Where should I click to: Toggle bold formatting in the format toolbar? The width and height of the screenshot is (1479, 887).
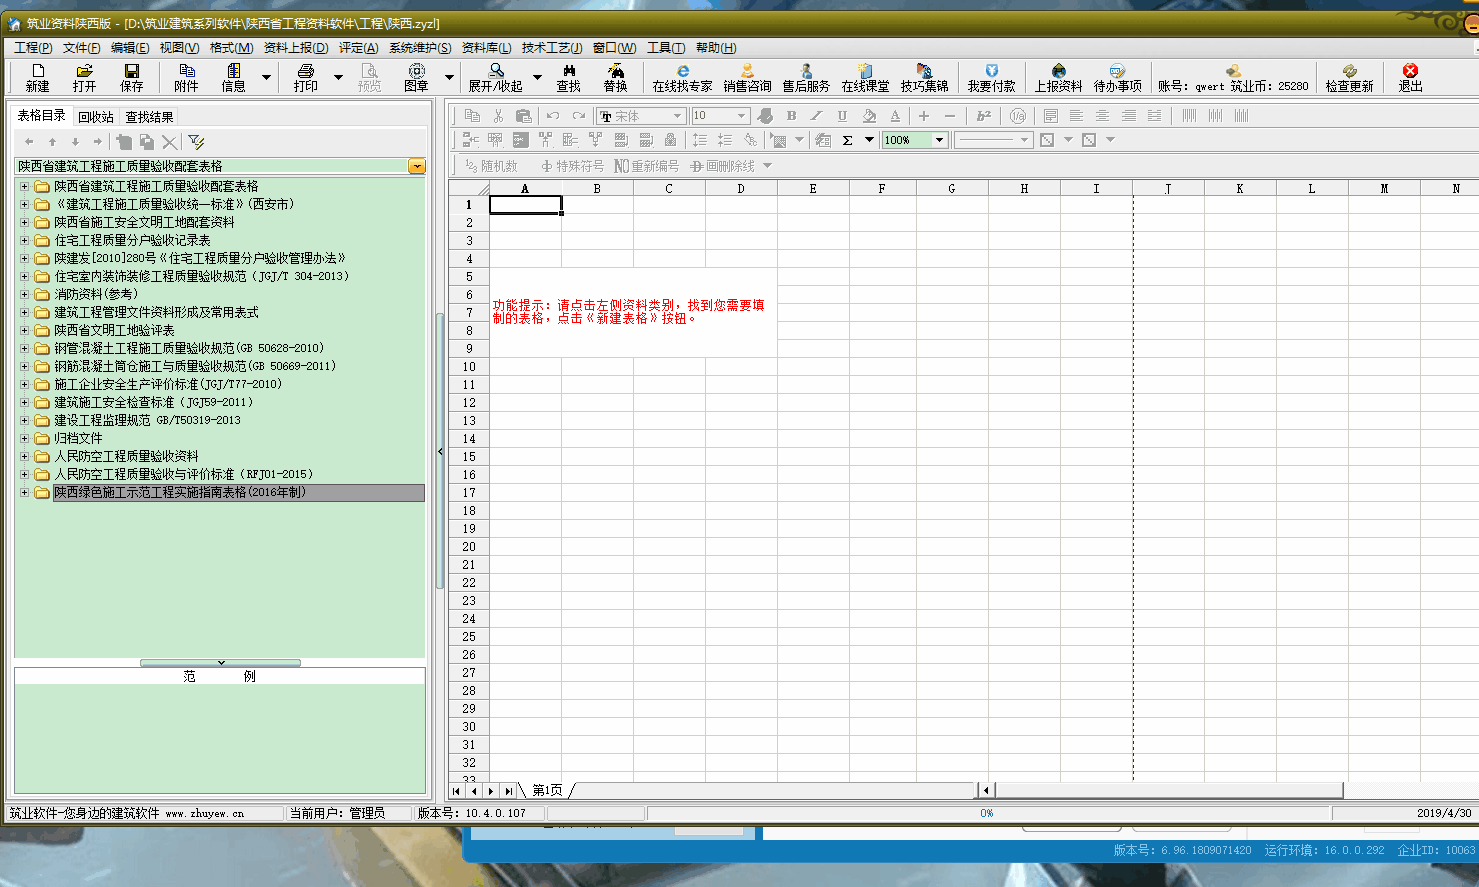click(791, 116)
